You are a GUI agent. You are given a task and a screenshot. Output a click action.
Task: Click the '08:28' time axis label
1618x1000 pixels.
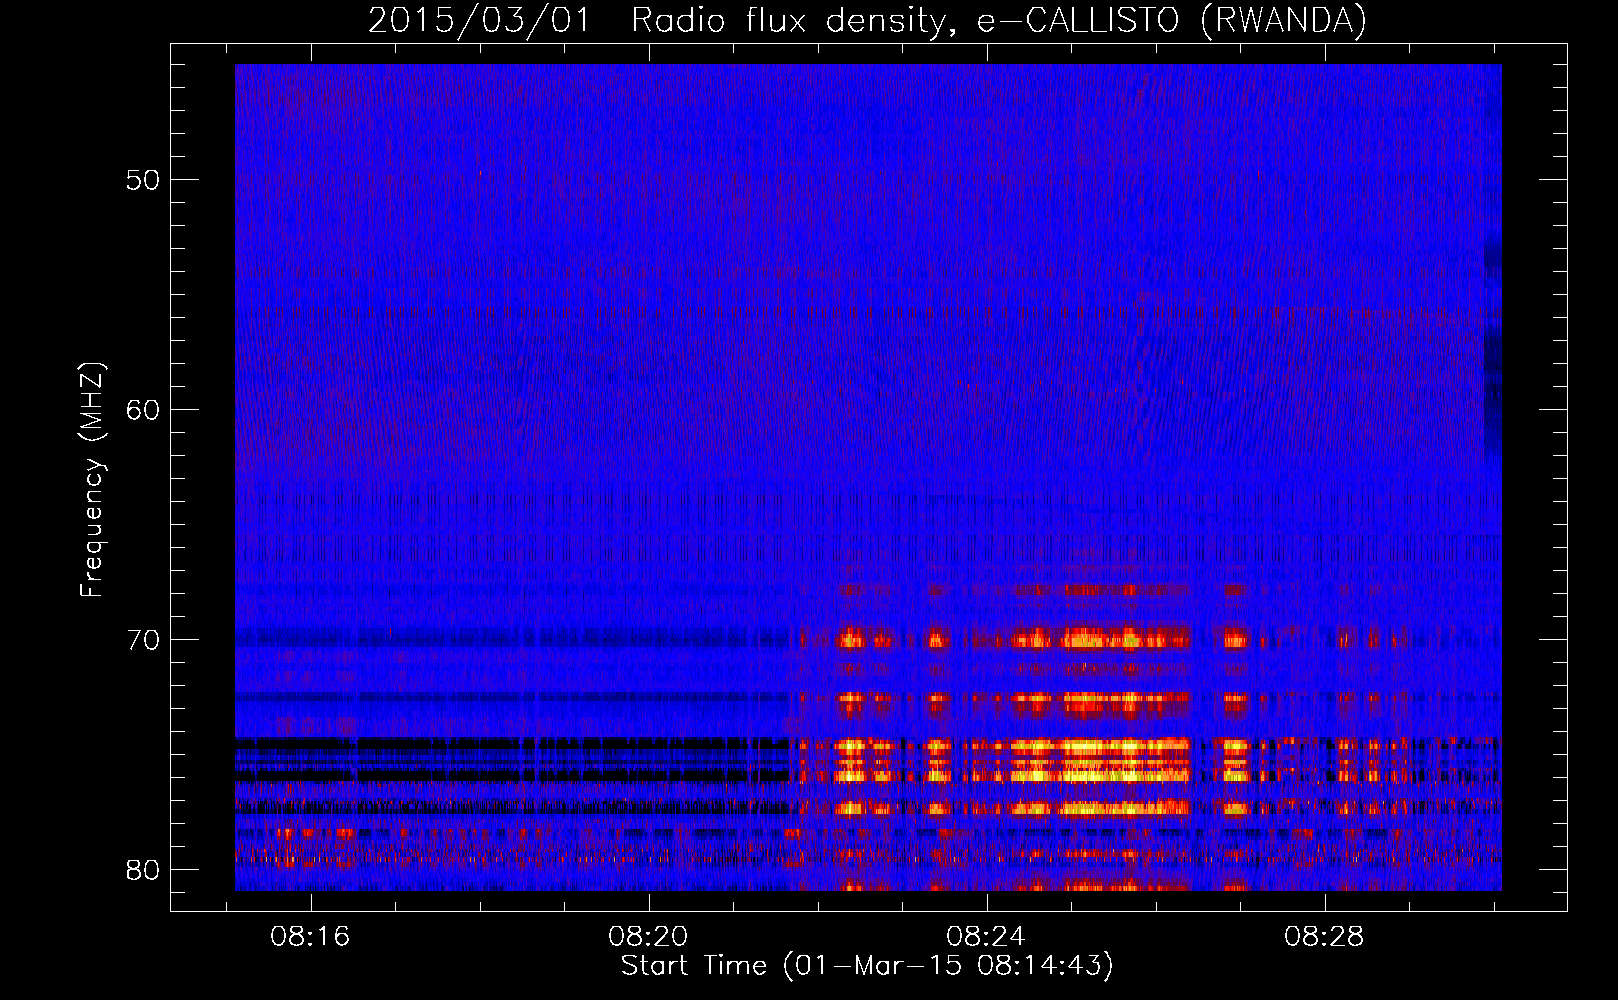point(1324,937)
